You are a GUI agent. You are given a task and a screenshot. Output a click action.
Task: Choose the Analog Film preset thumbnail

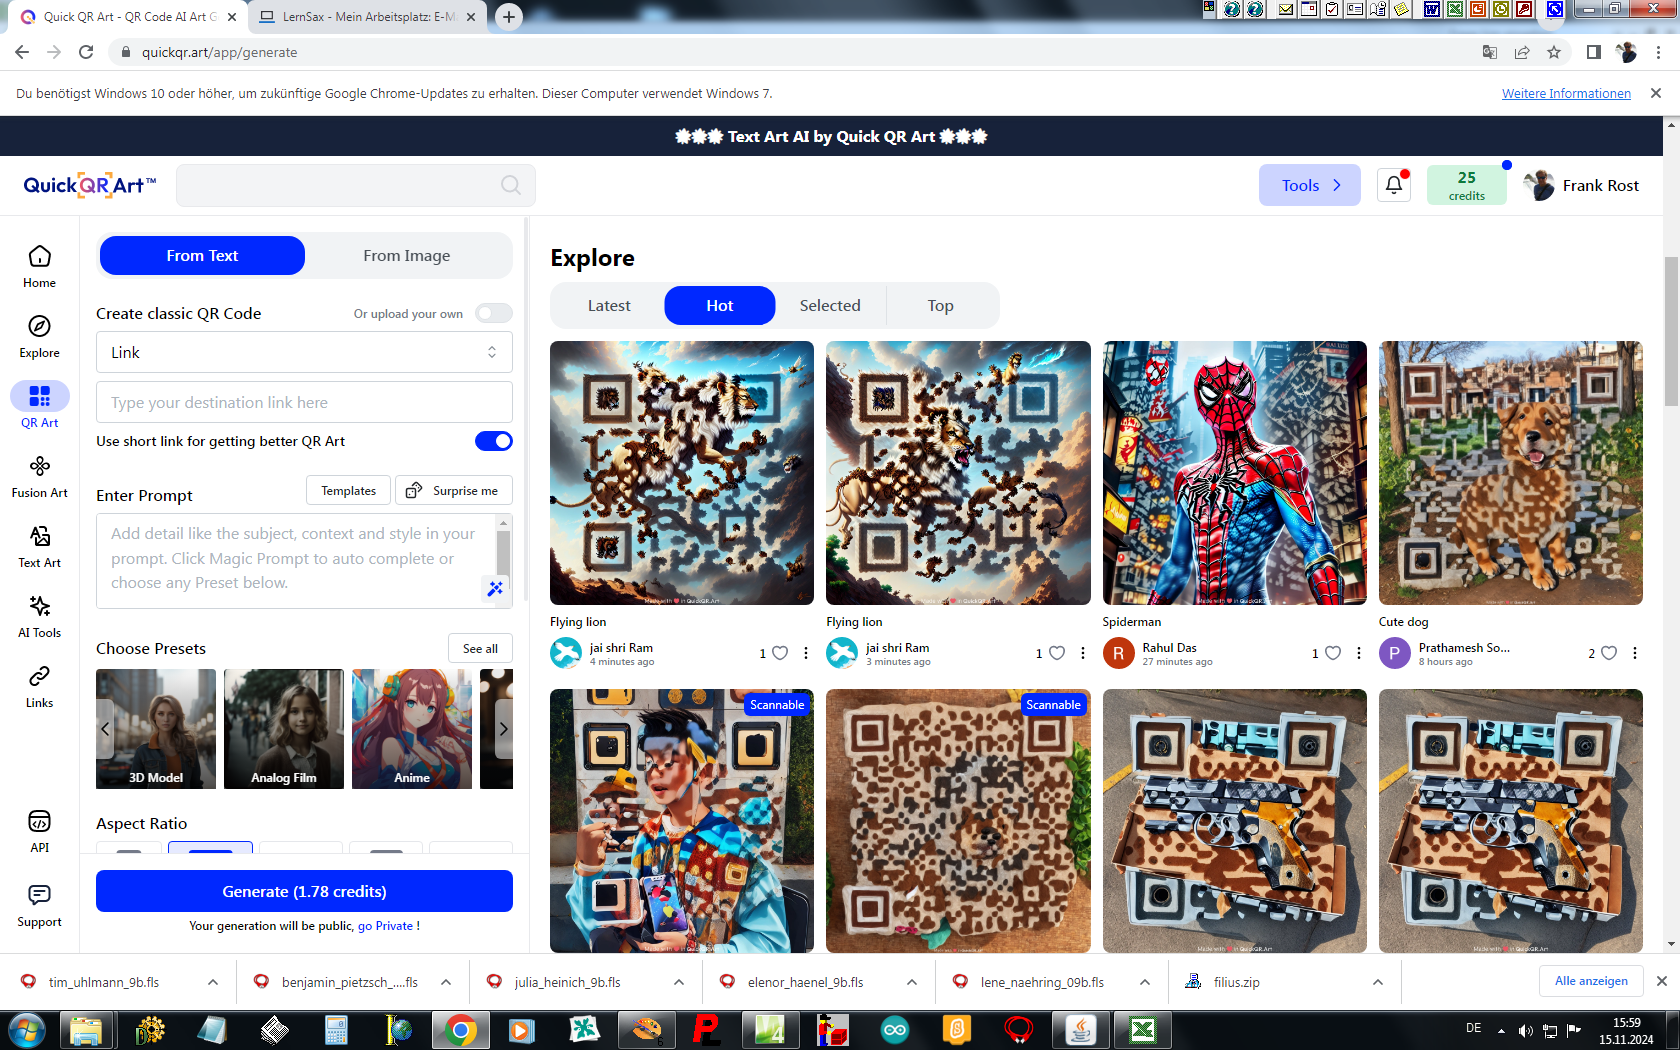click(x=284, y=729)
